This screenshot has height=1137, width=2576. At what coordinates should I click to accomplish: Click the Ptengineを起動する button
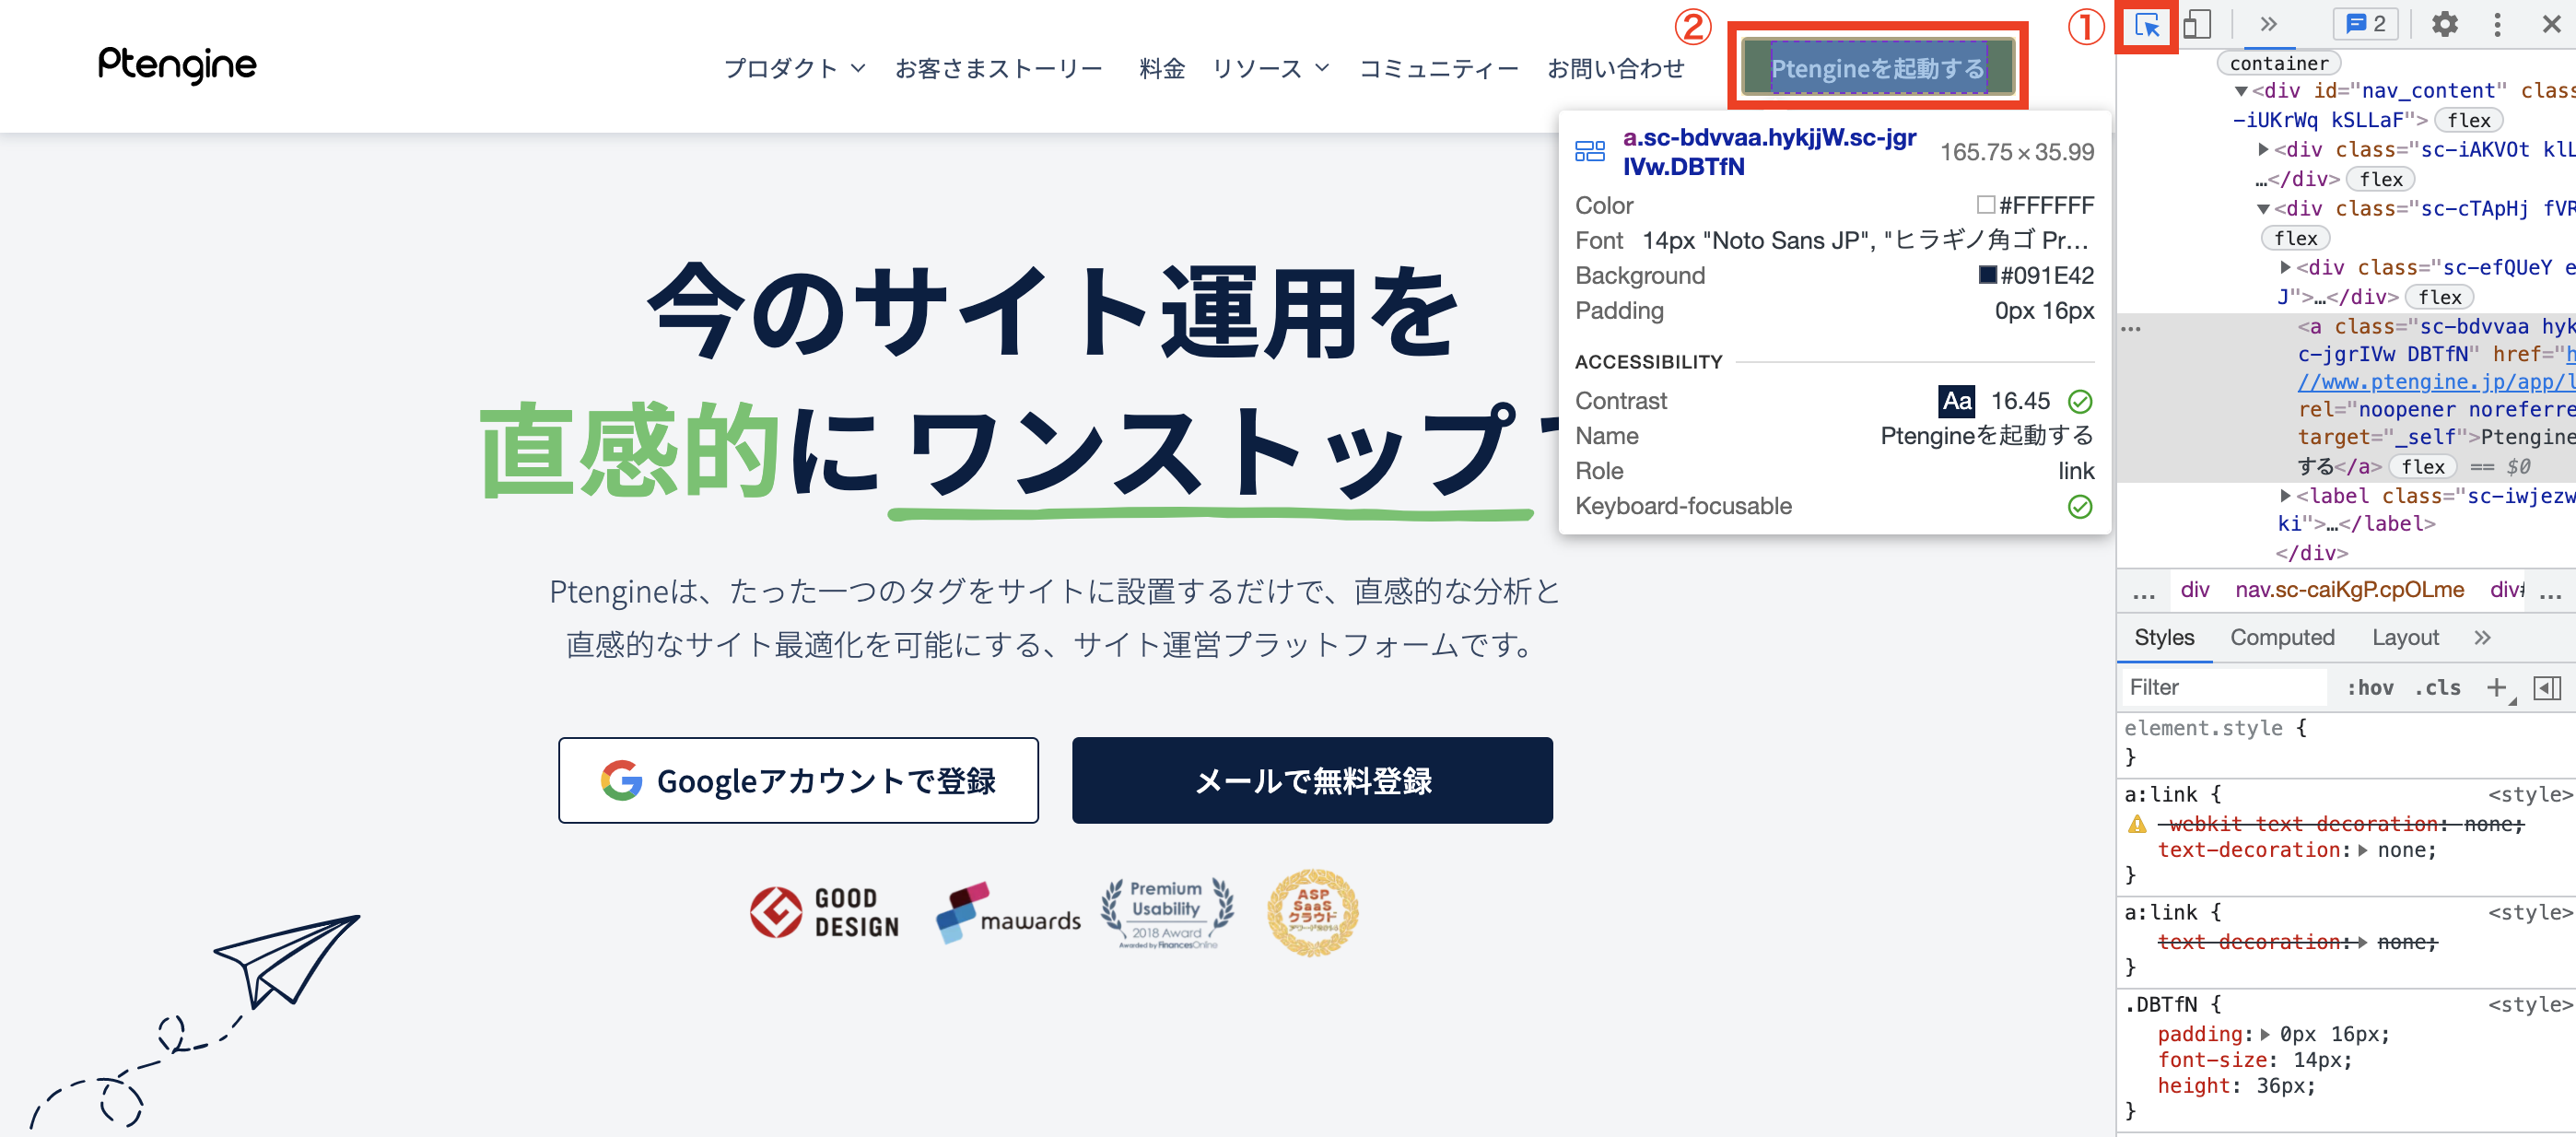tap(1877, 68)
